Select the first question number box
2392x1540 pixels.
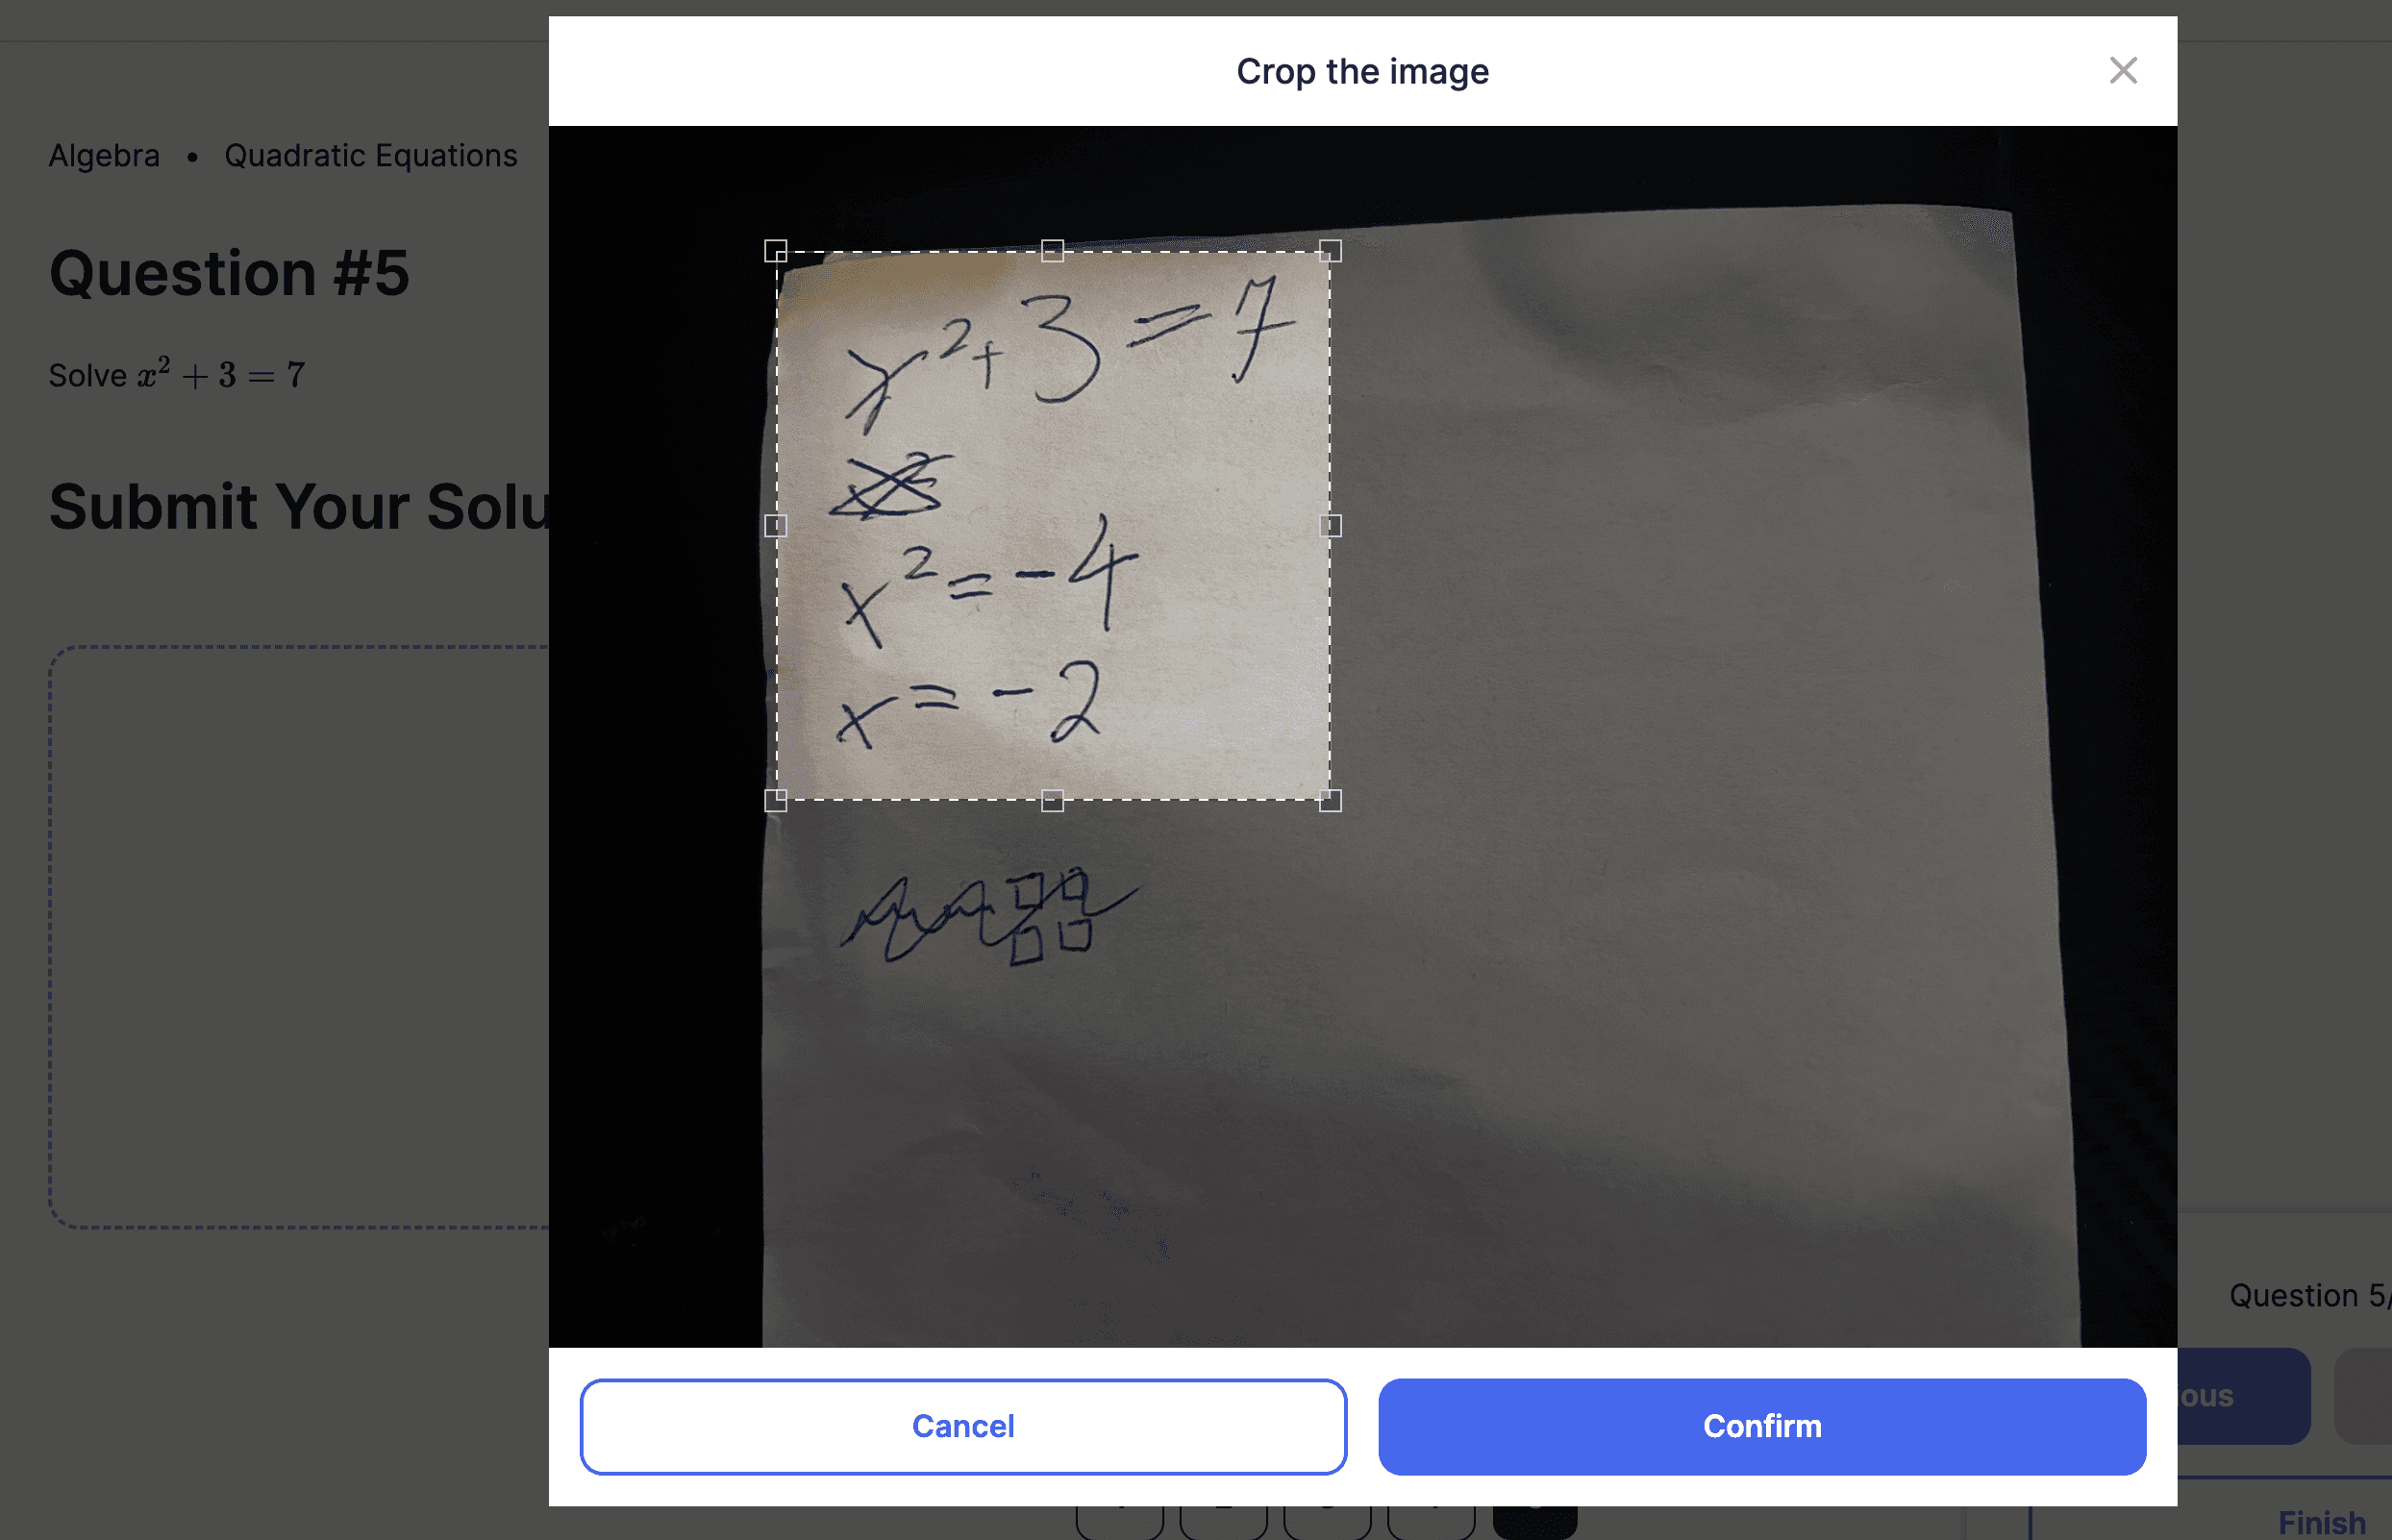(1119, 1520)
